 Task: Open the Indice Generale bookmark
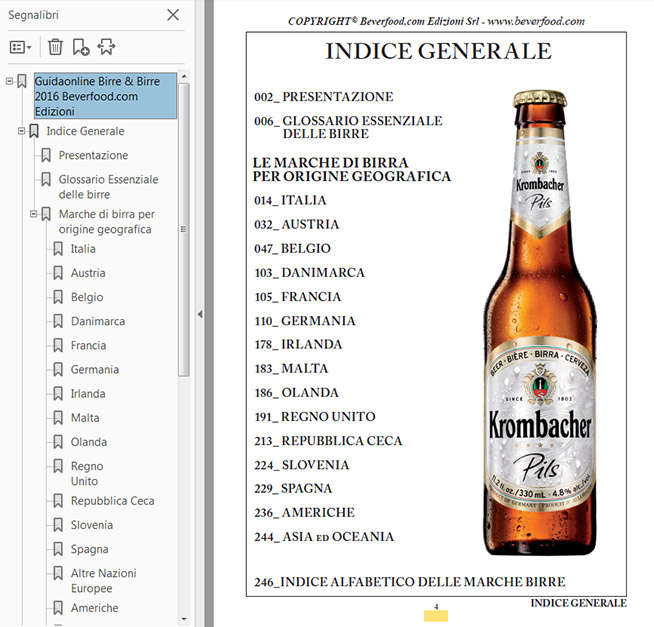[x=85, y=131]
